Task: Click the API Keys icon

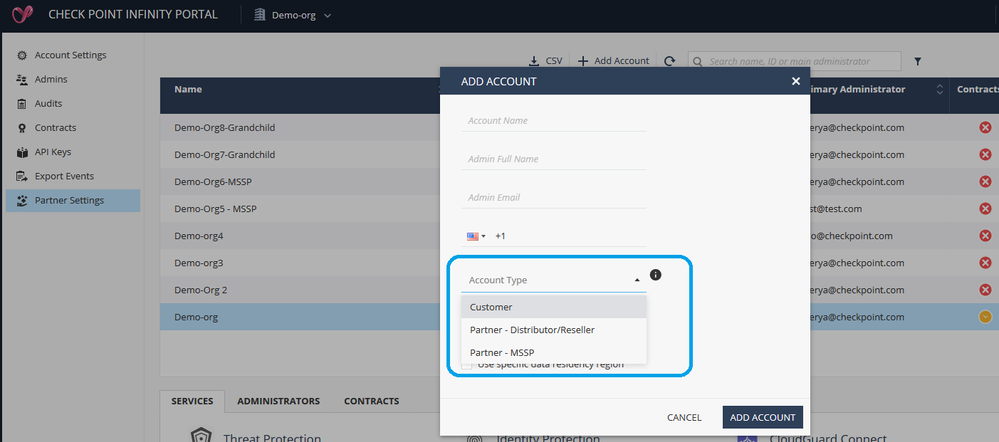Action: pos(22,152)
